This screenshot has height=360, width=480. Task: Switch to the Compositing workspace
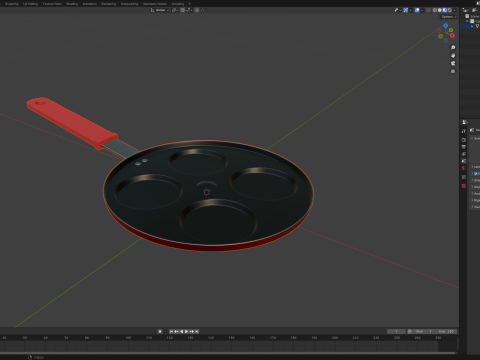[x=129, y=4]
